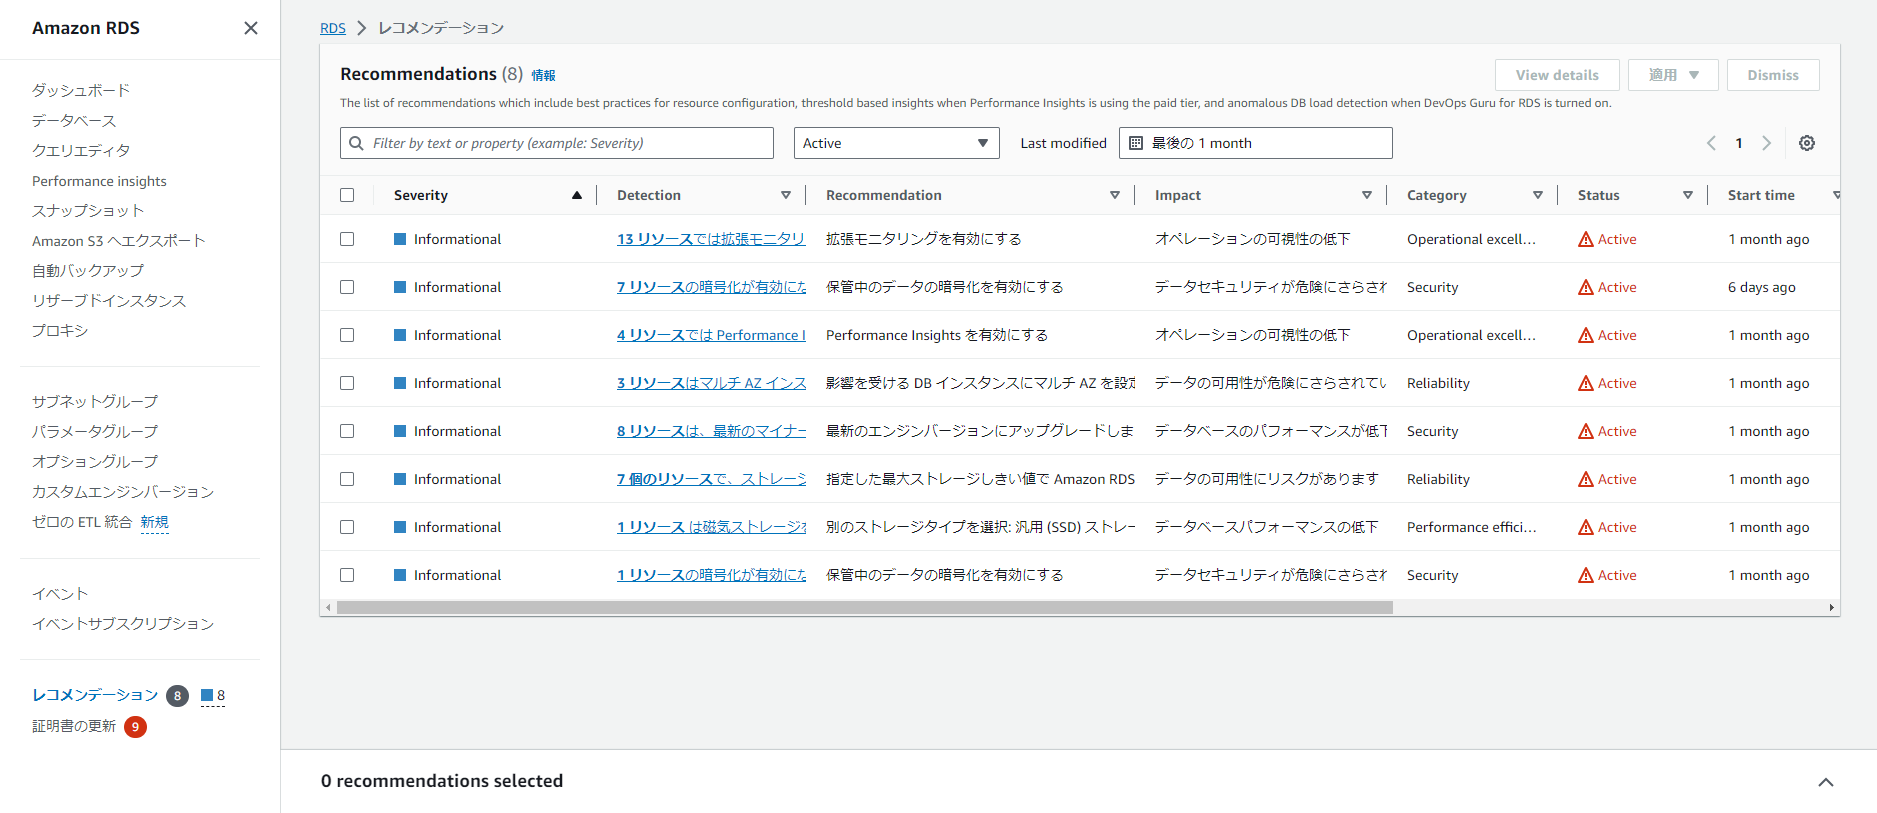Open the 8 リソースは、最新のマイナー link
This screenshot has width=1877, height=813.
(711, 431)
